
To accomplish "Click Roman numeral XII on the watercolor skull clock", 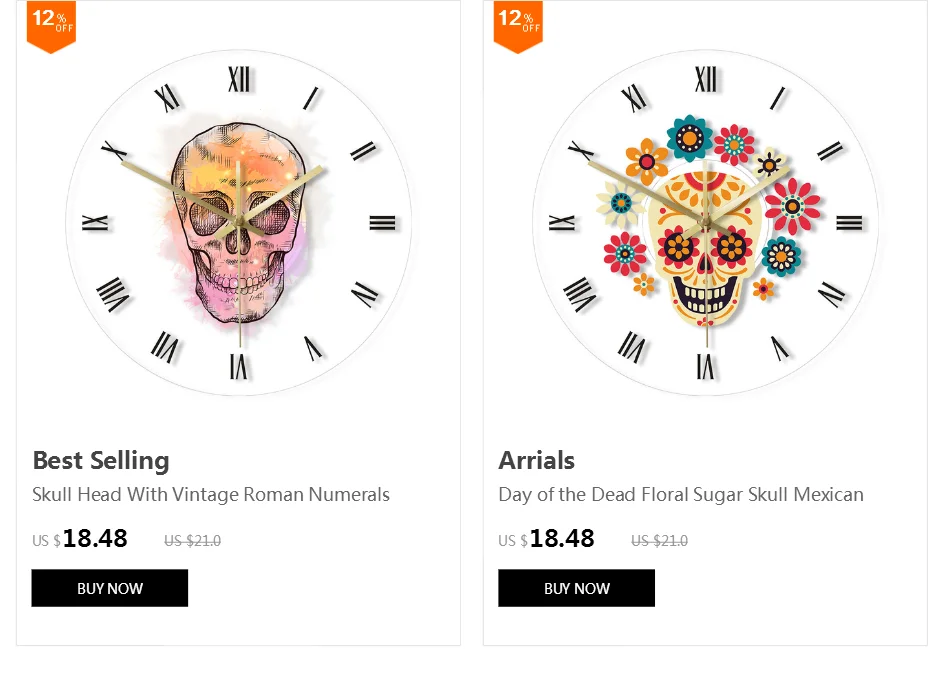I will (x=239, y=78).
